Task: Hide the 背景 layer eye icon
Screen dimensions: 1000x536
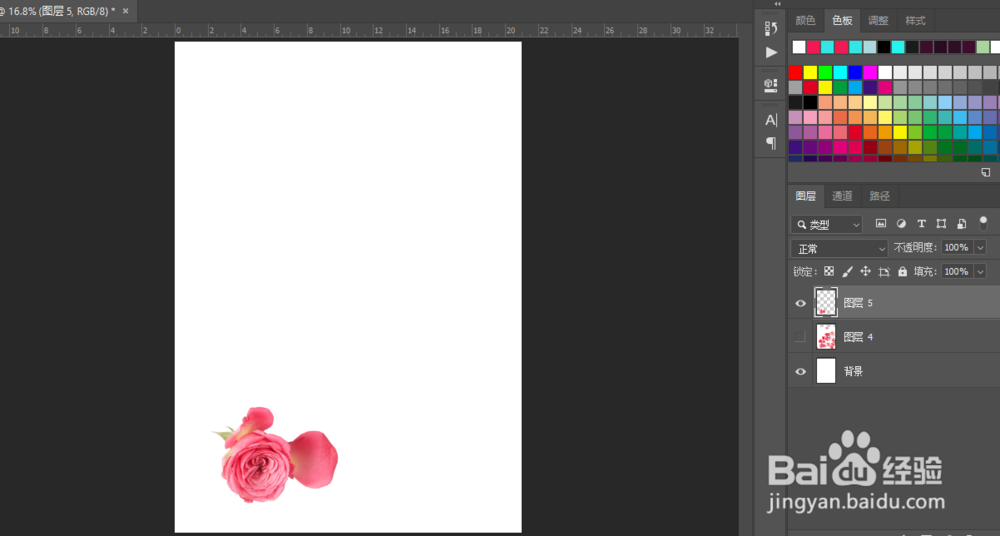Action: coord(800,371)
